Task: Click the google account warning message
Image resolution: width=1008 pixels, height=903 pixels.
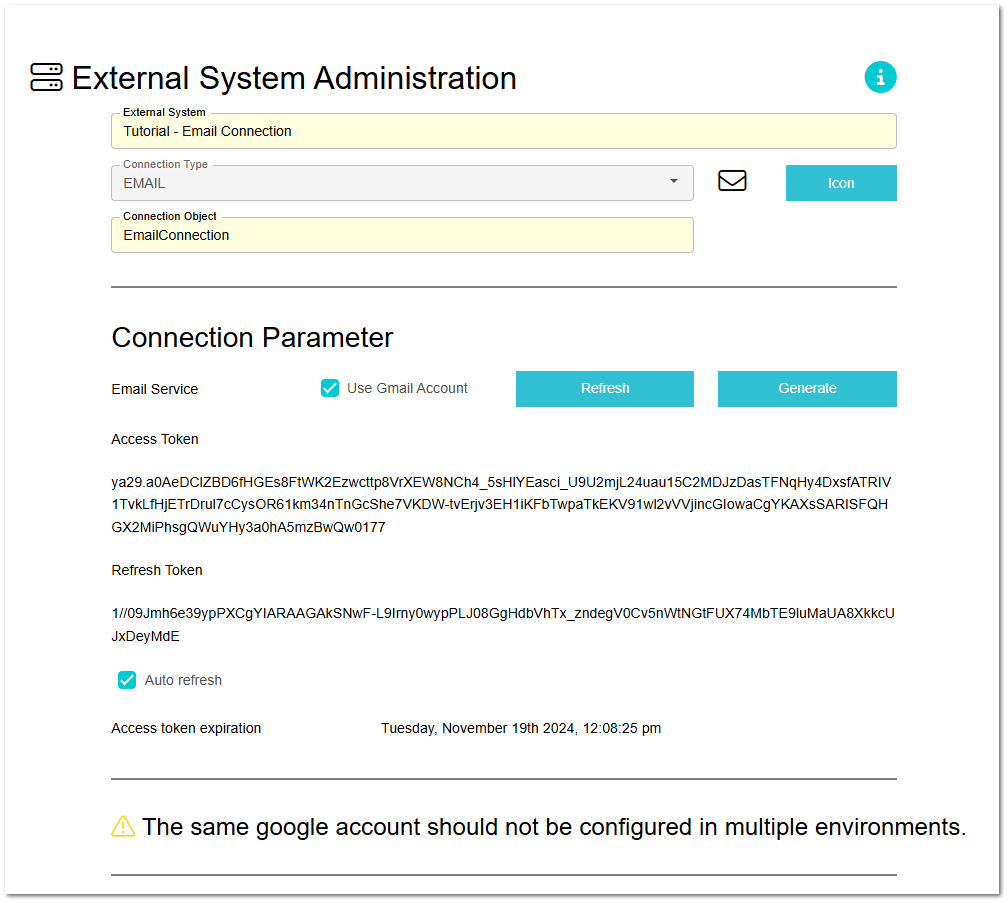Action: [554, 827]
